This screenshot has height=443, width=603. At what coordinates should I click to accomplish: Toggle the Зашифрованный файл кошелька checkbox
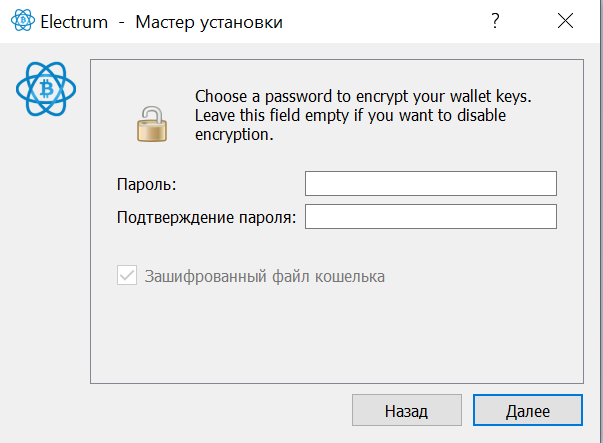tap(127, 275)
